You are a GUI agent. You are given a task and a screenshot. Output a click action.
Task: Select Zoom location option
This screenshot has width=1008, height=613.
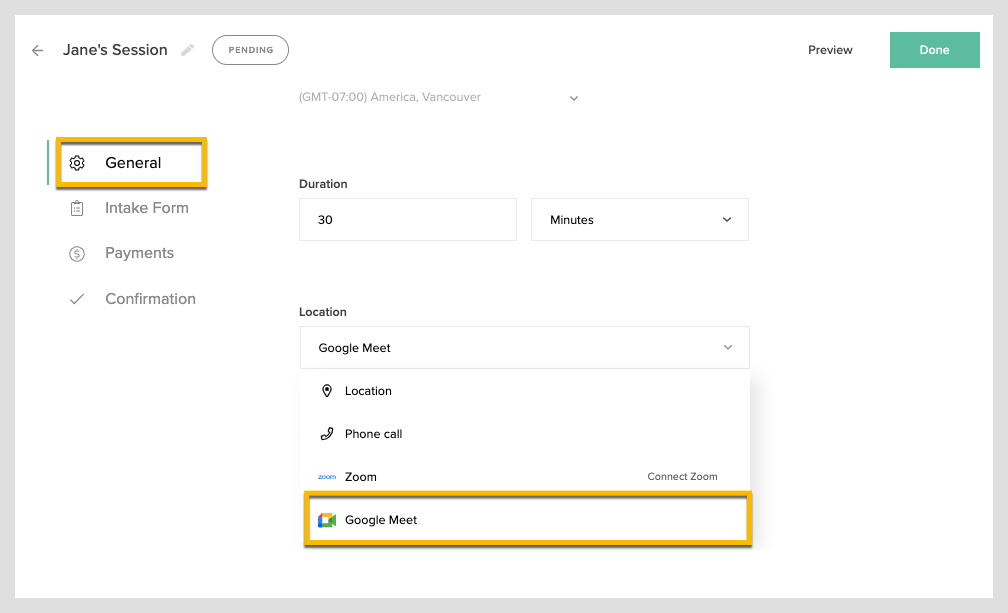[x=525, y=477]
